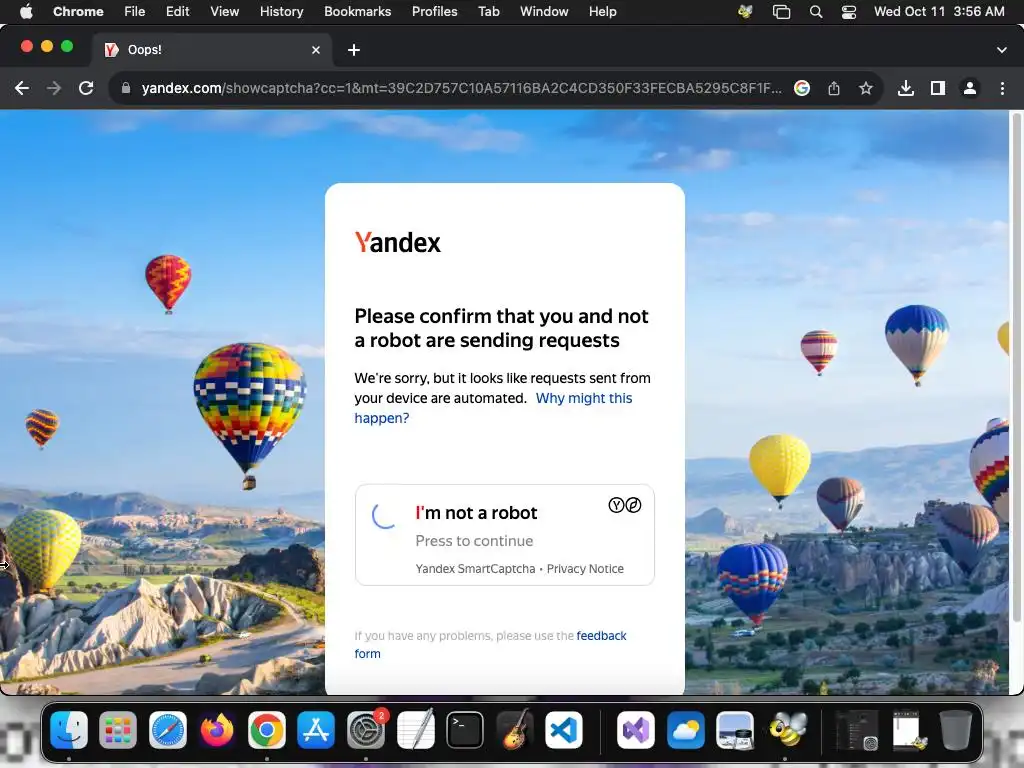Open Chrome profile avatar
The image size is (1024, 768).
(x=970, y=88)
